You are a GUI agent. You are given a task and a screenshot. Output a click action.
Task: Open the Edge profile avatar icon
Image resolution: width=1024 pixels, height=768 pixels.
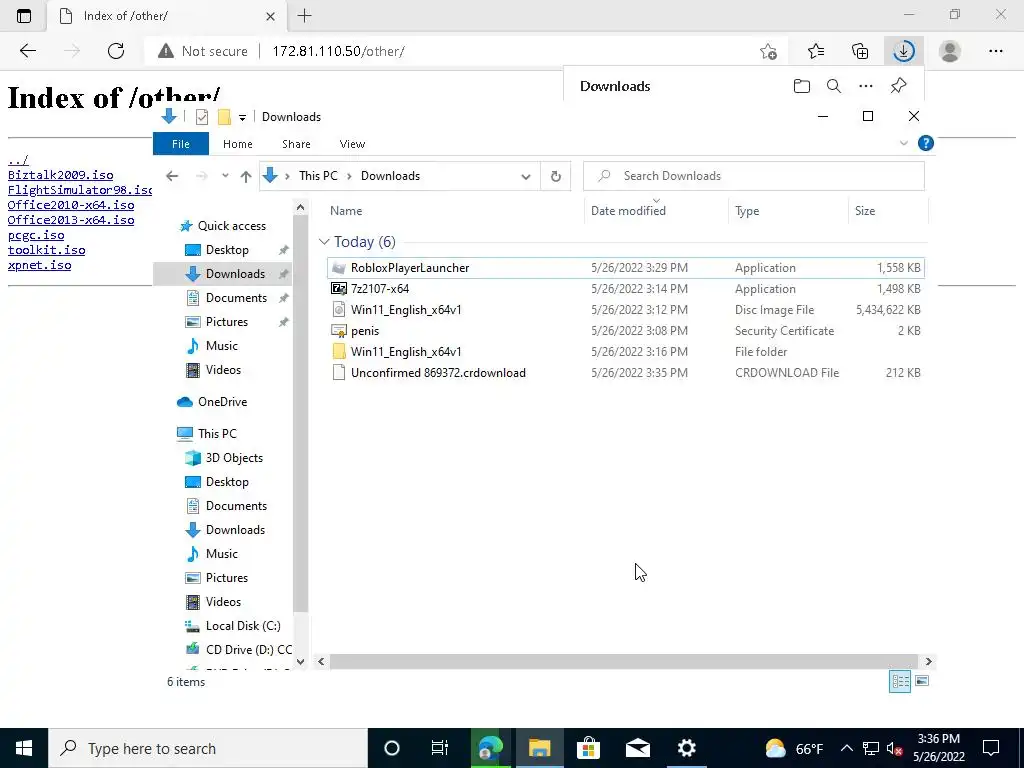coord(950,51)
